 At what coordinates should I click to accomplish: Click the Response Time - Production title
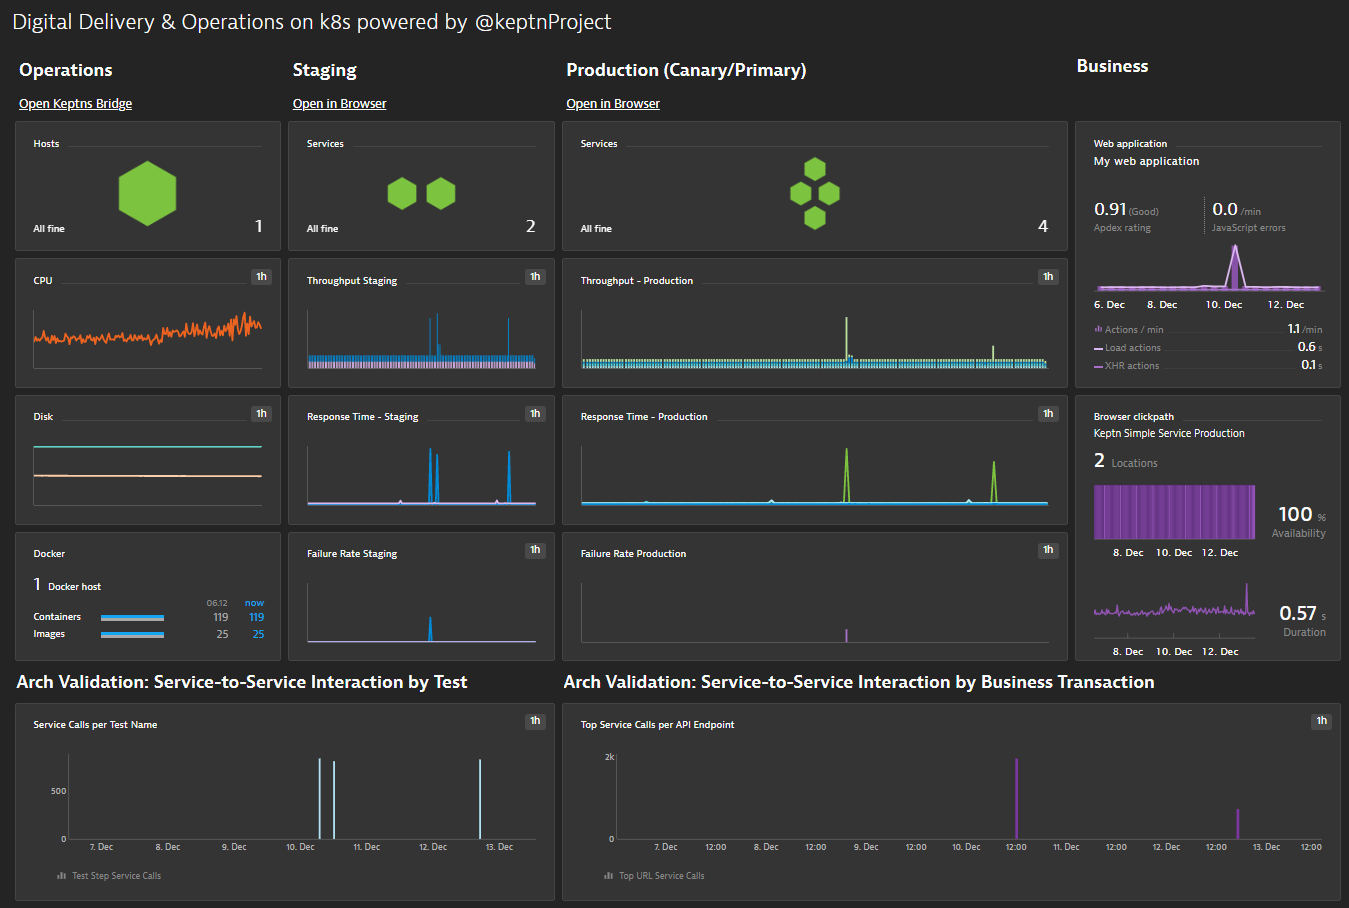click(644, 417)
